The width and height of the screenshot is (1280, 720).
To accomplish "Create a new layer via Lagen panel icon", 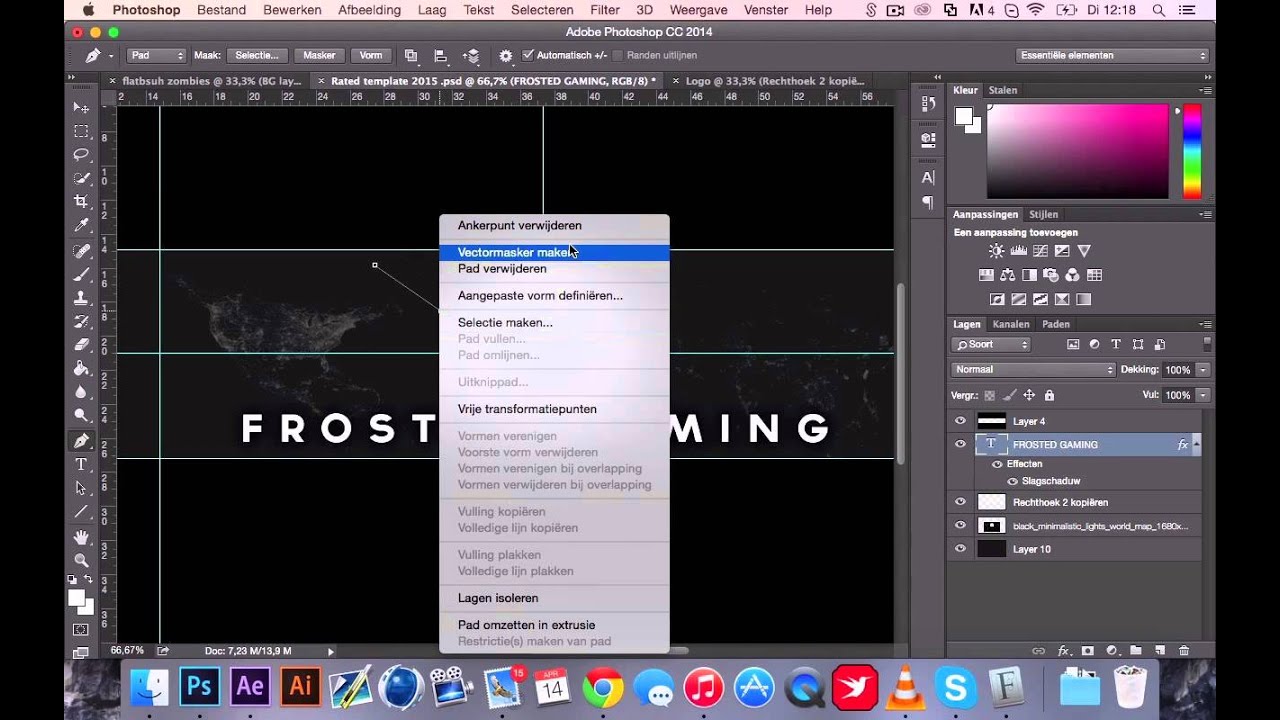I will pyautogui.click(x=1160, y=650).
